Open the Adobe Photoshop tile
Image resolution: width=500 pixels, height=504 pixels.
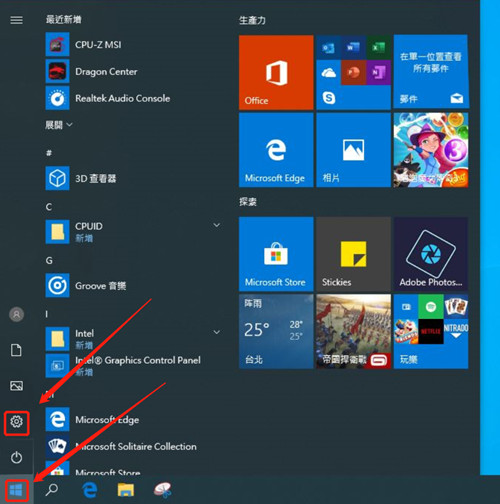[x=431, y=254]
